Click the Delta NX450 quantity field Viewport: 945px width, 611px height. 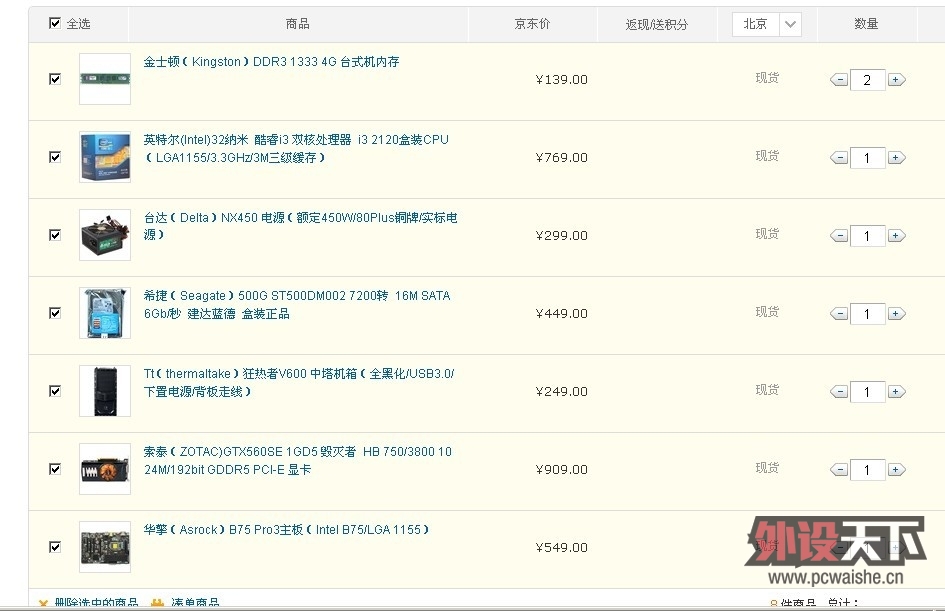click(867, 236)
